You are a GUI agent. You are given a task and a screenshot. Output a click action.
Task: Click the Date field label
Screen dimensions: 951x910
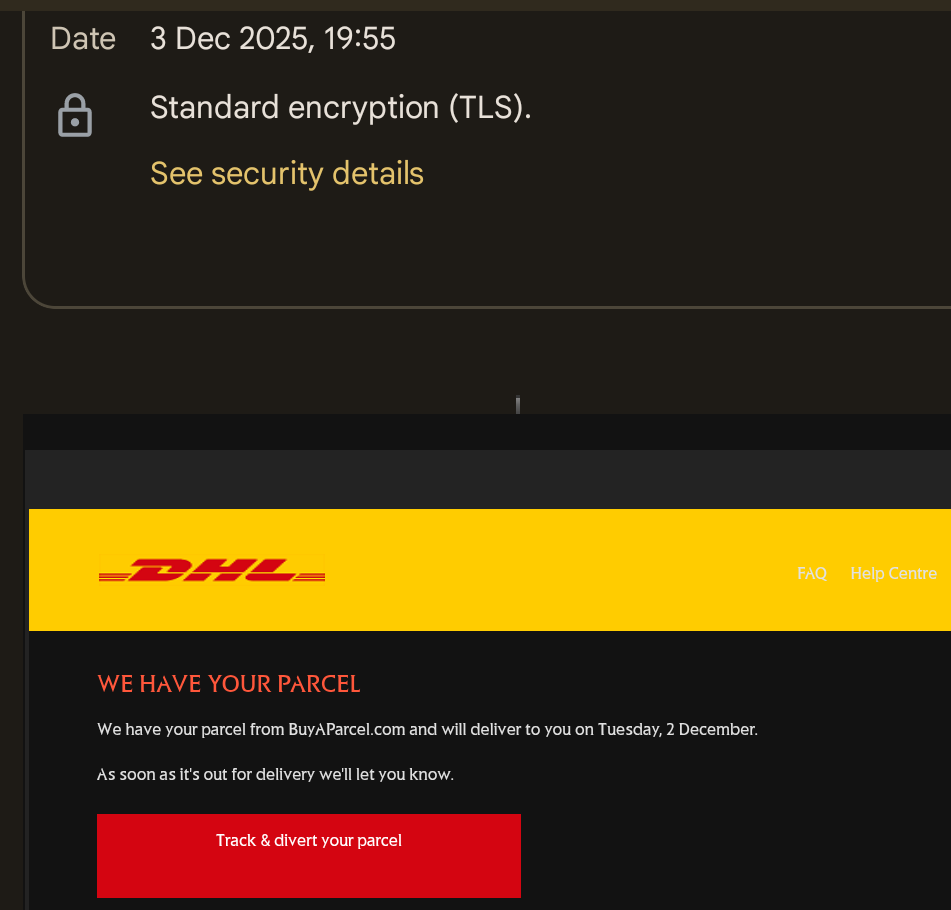pos(83,39)
